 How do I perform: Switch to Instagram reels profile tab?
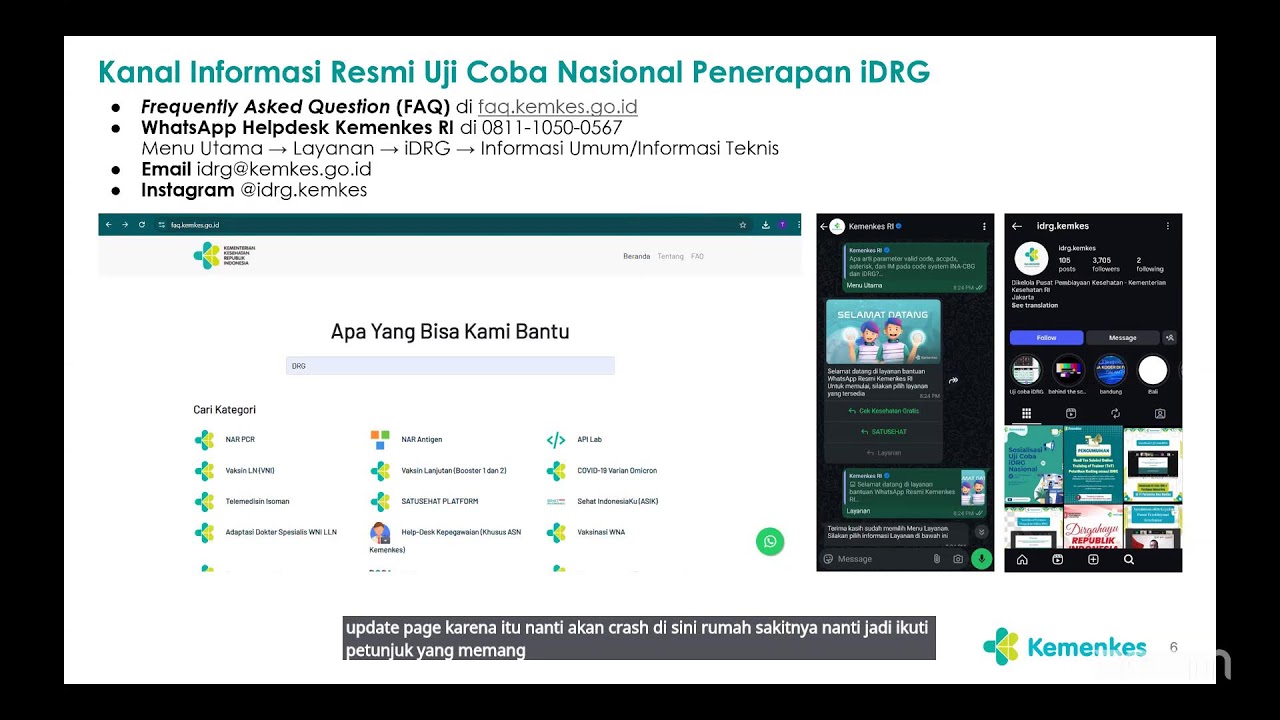(x=1071, y=413)
